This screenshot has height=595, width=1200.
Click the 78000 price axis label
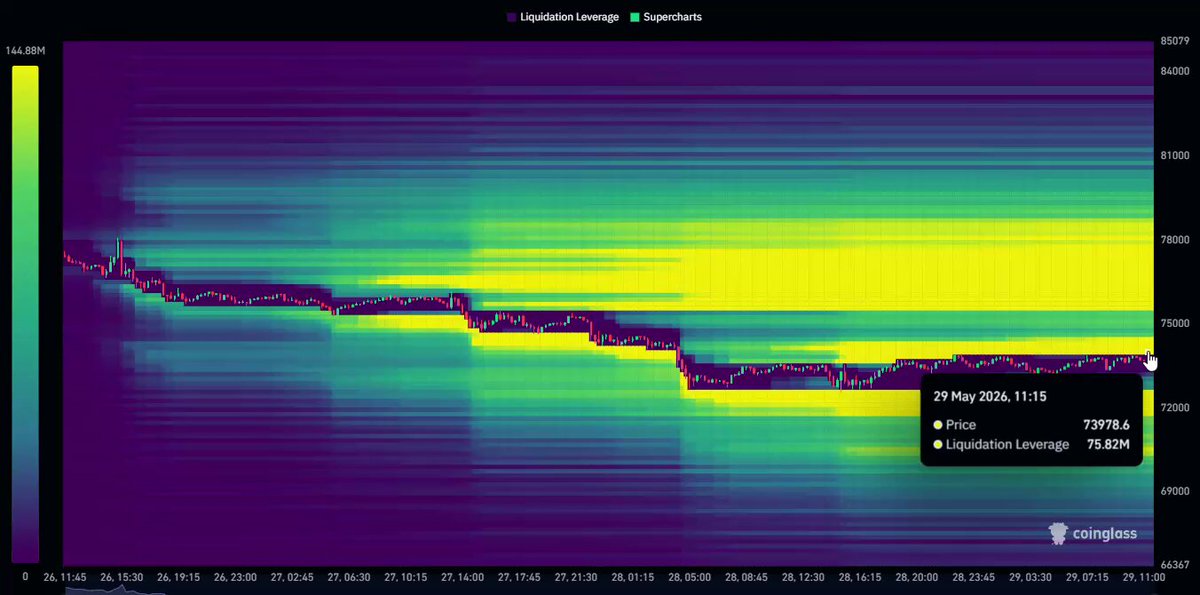[x=1174, y=239]
